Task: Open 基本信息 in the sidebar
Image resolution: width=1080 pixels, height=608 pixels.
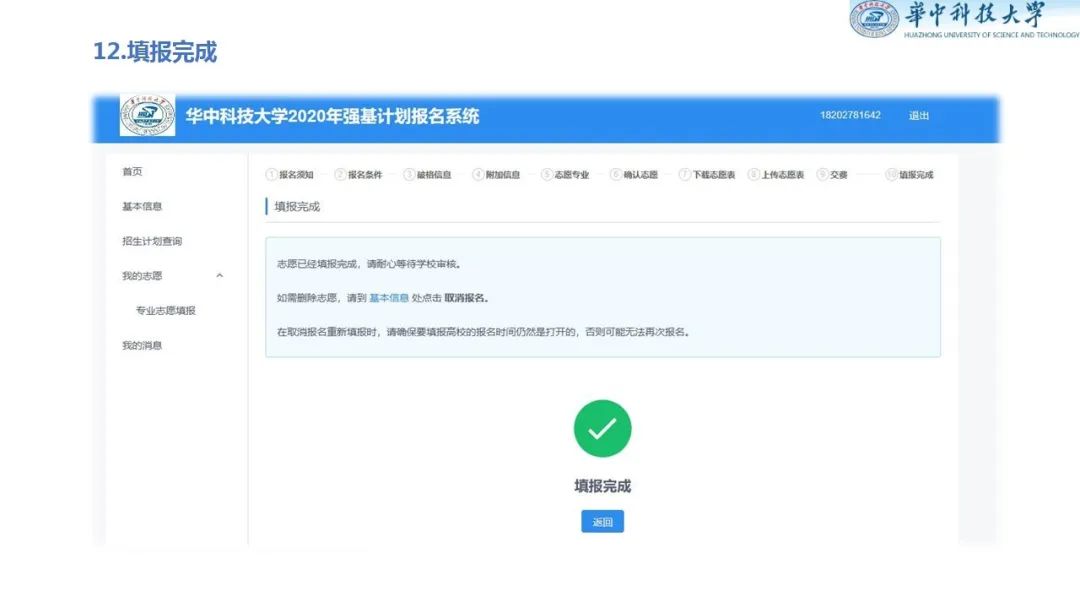Action: click(x=142, y=206)
